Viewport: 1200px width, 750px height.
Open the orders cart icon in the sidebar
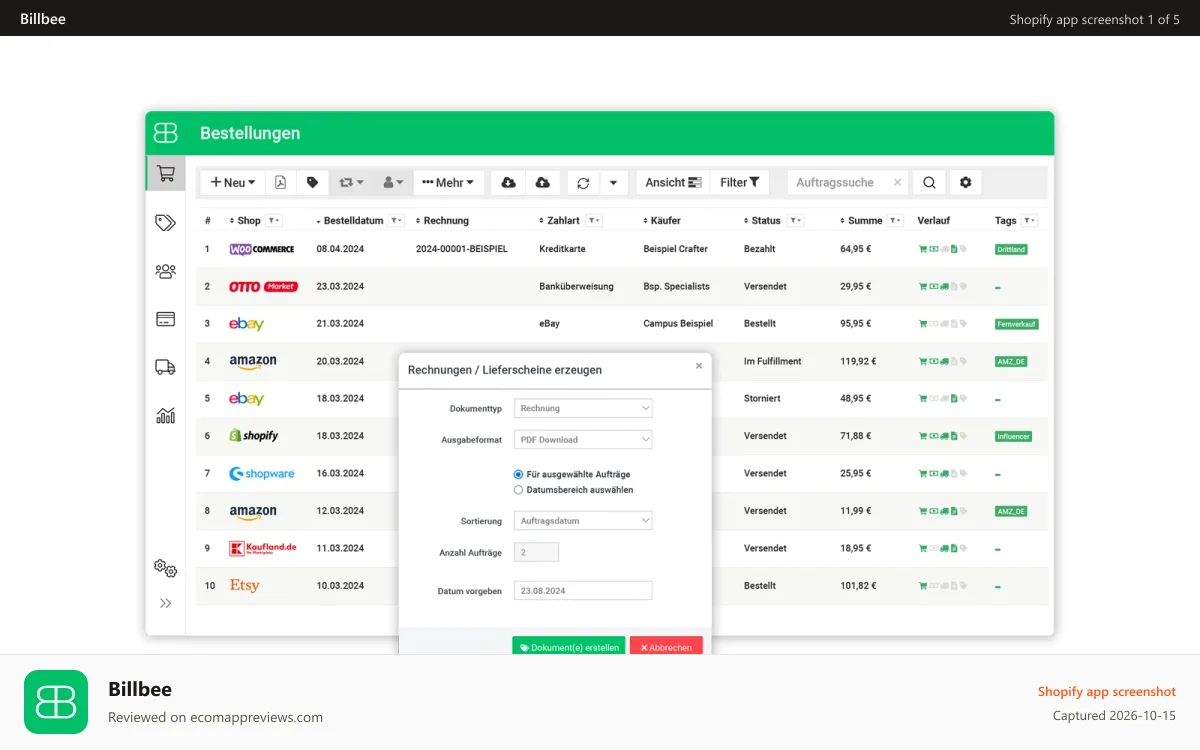[166, 173]
